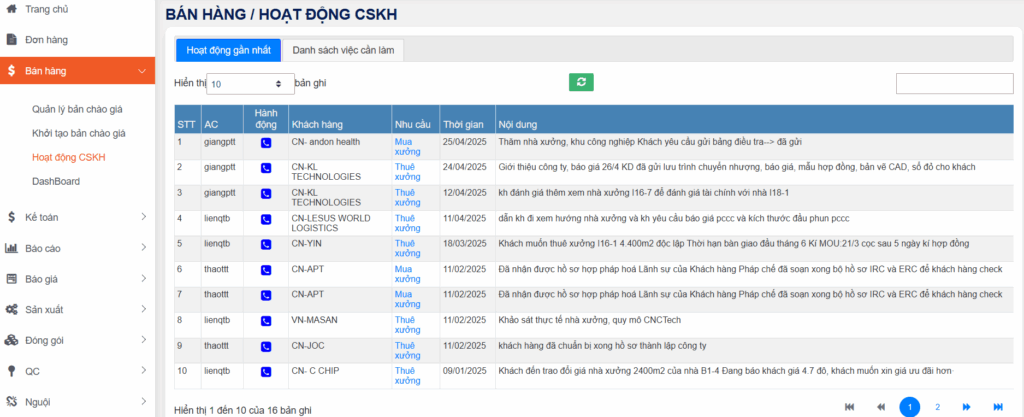Open Quản lý bản chào giá menu item
The image size is (1024, 417).
[78, 109]
